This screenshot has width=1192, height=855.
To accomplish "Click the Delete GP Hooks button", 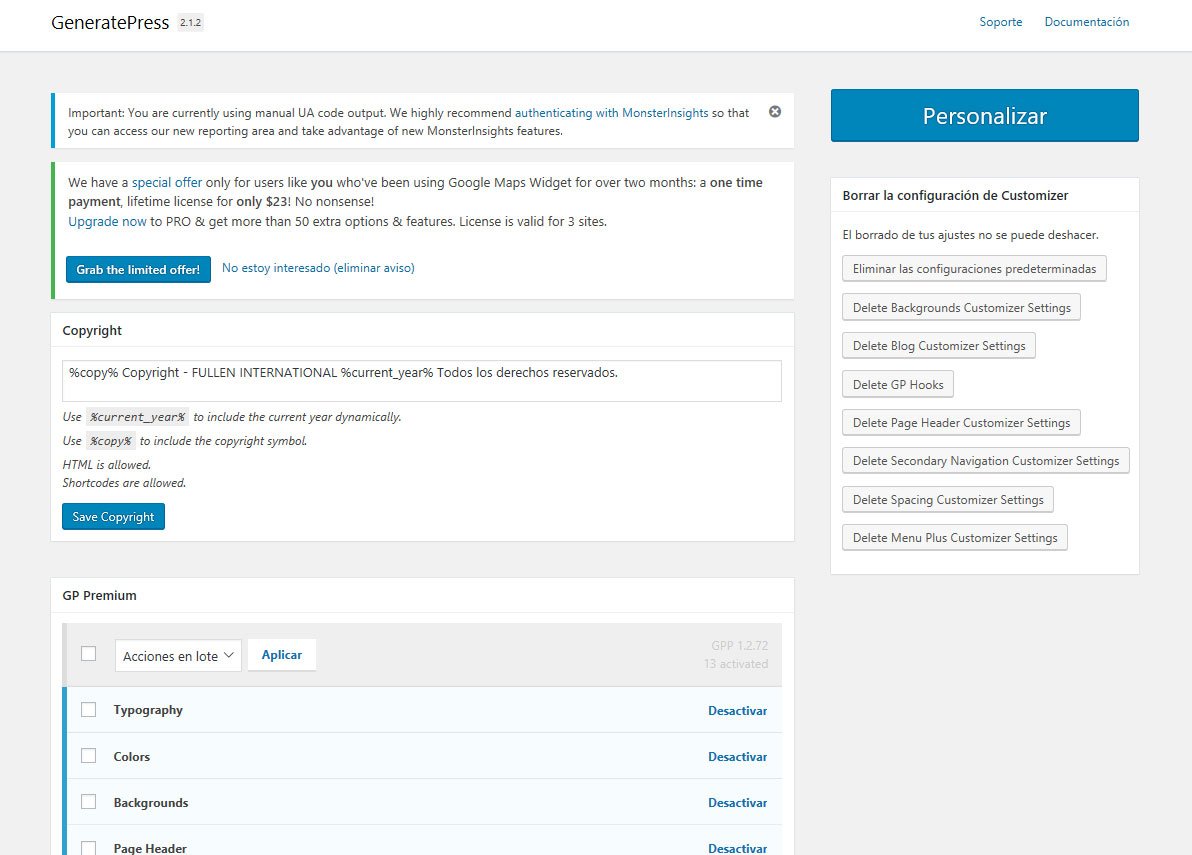I will [x=898, y=385].
